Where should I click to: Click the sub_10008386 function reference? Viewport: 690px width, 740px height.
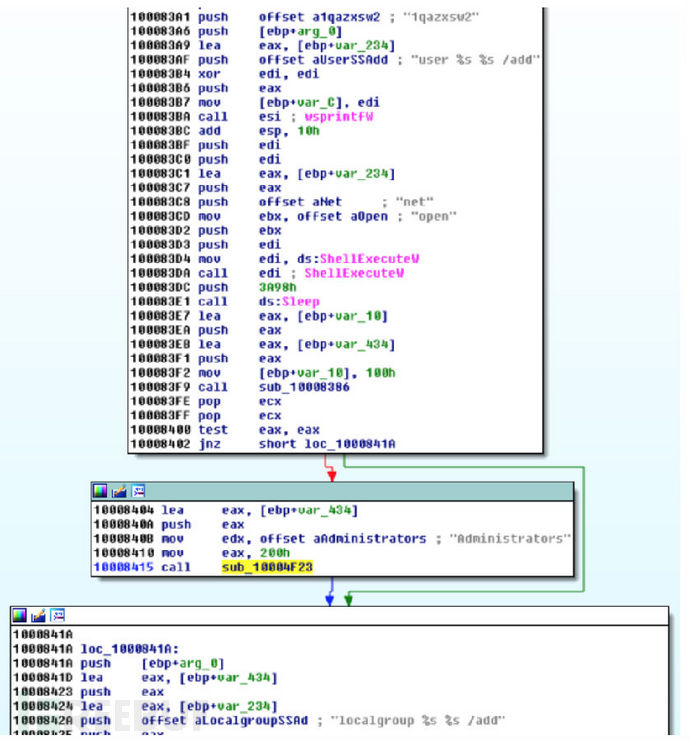[301, 385]
